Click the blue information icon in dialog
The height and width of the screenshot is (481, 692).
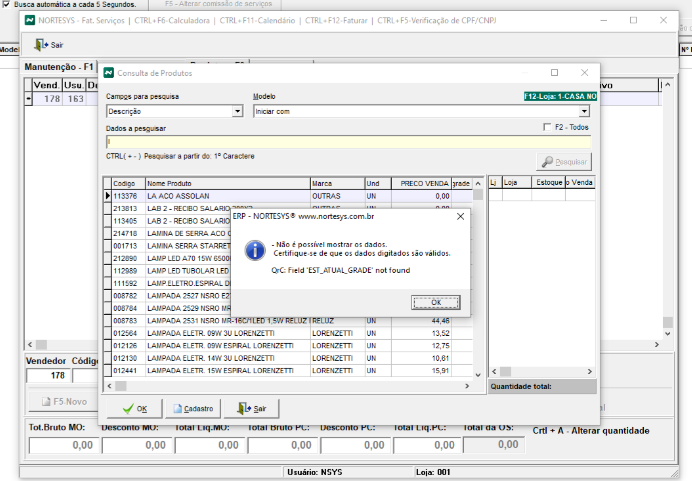pos(256,249)
